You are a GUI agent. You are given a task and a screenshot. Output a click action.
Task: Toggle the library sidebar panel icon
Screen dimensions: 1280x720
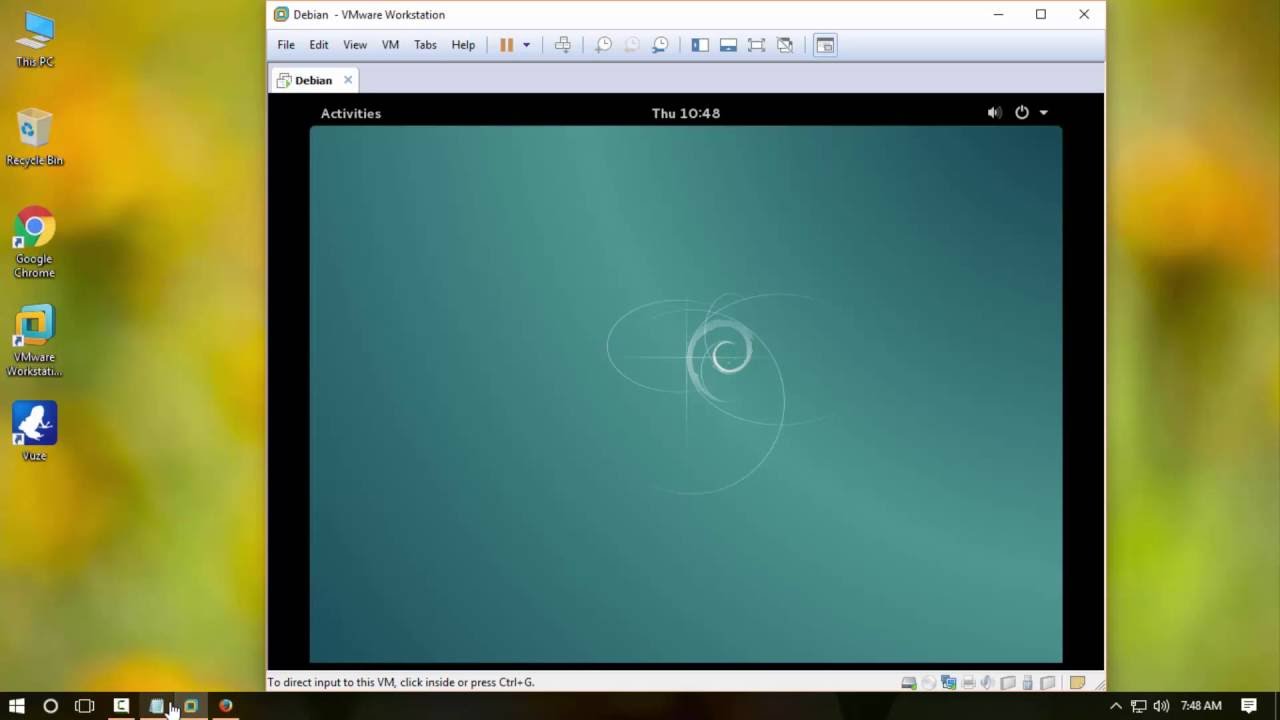[x=700, y=45]
